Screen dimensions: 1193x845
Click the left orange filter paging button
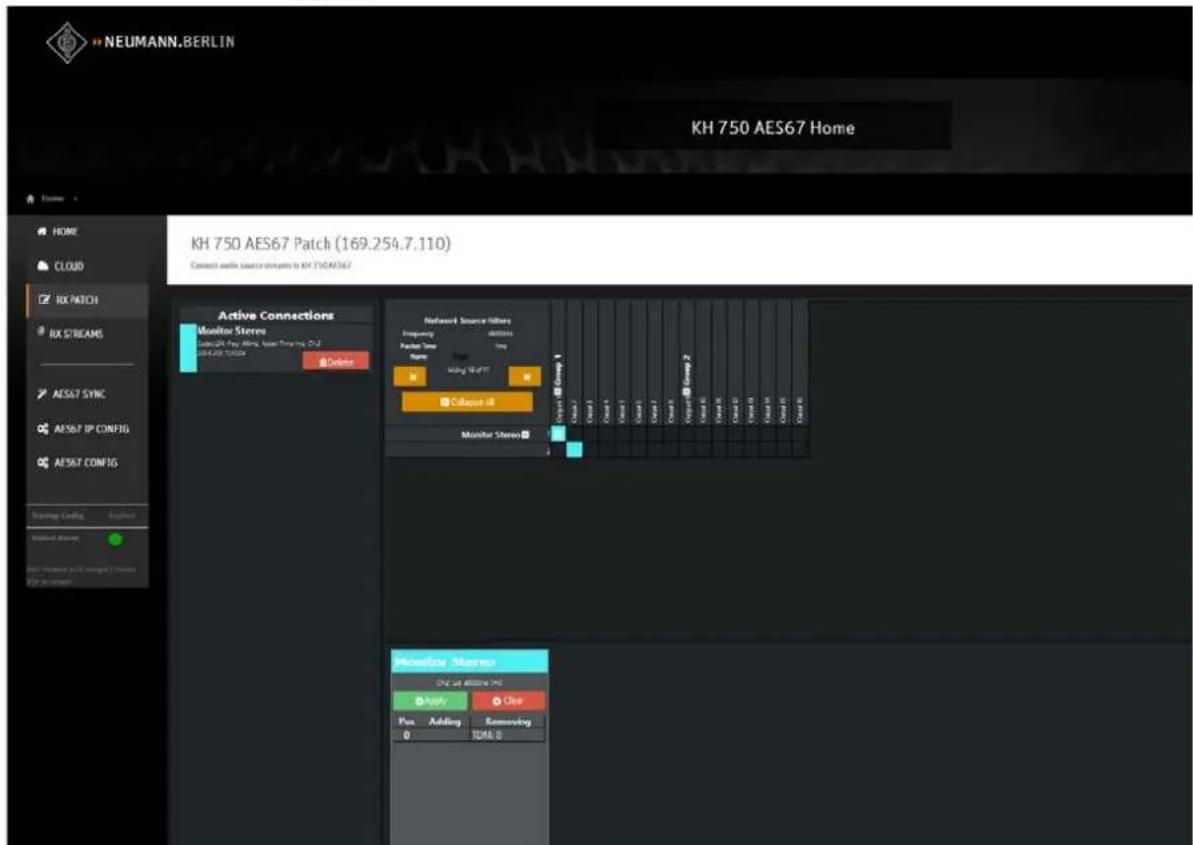(x=410, y=376)
